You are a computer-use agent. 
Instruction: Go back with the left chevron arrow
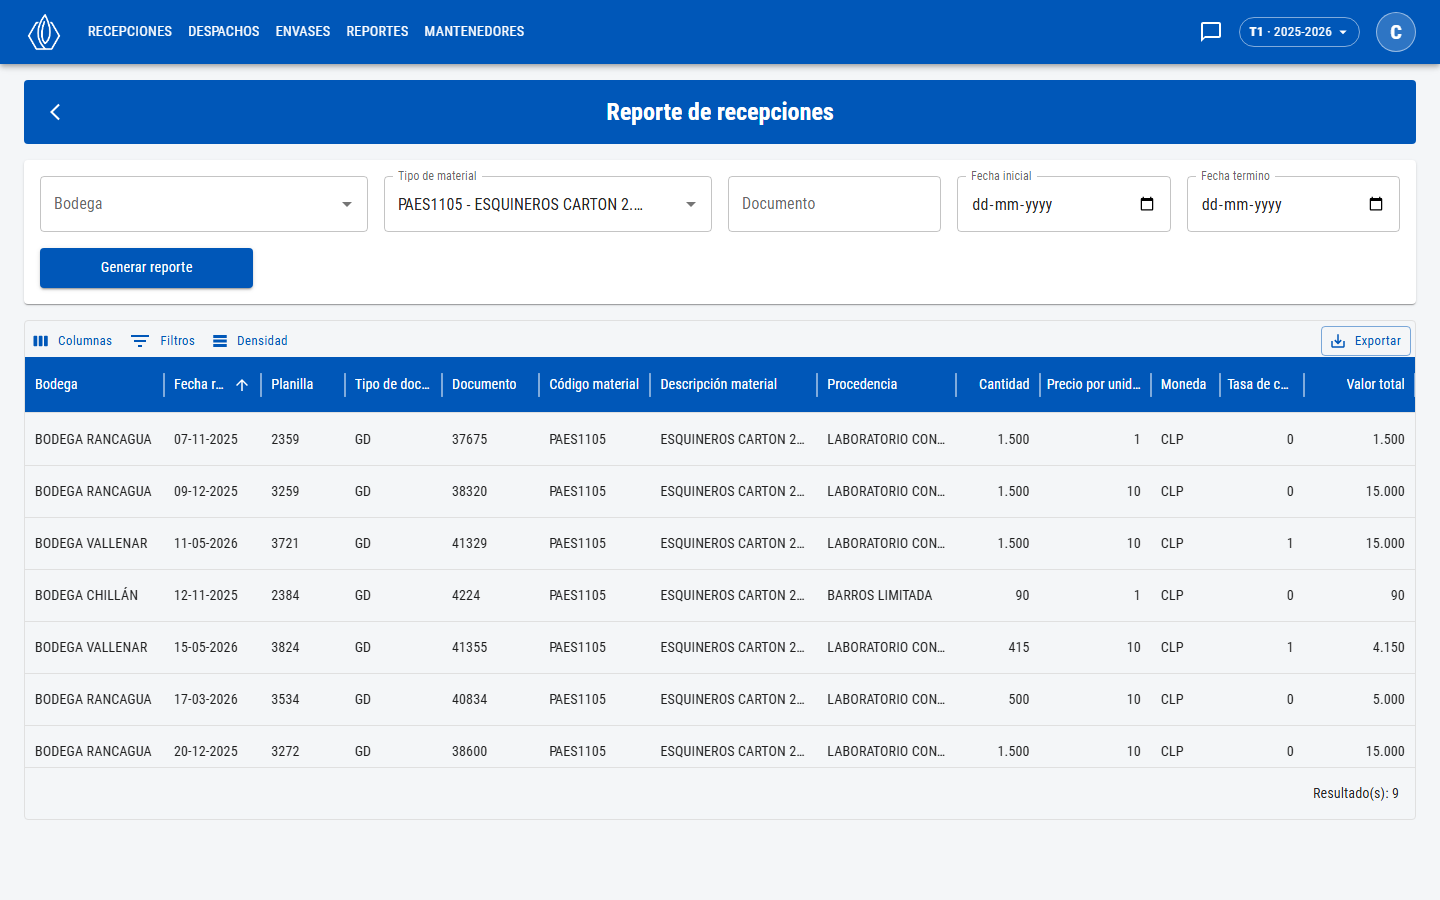pyautogui.click(x=55, y=112)
